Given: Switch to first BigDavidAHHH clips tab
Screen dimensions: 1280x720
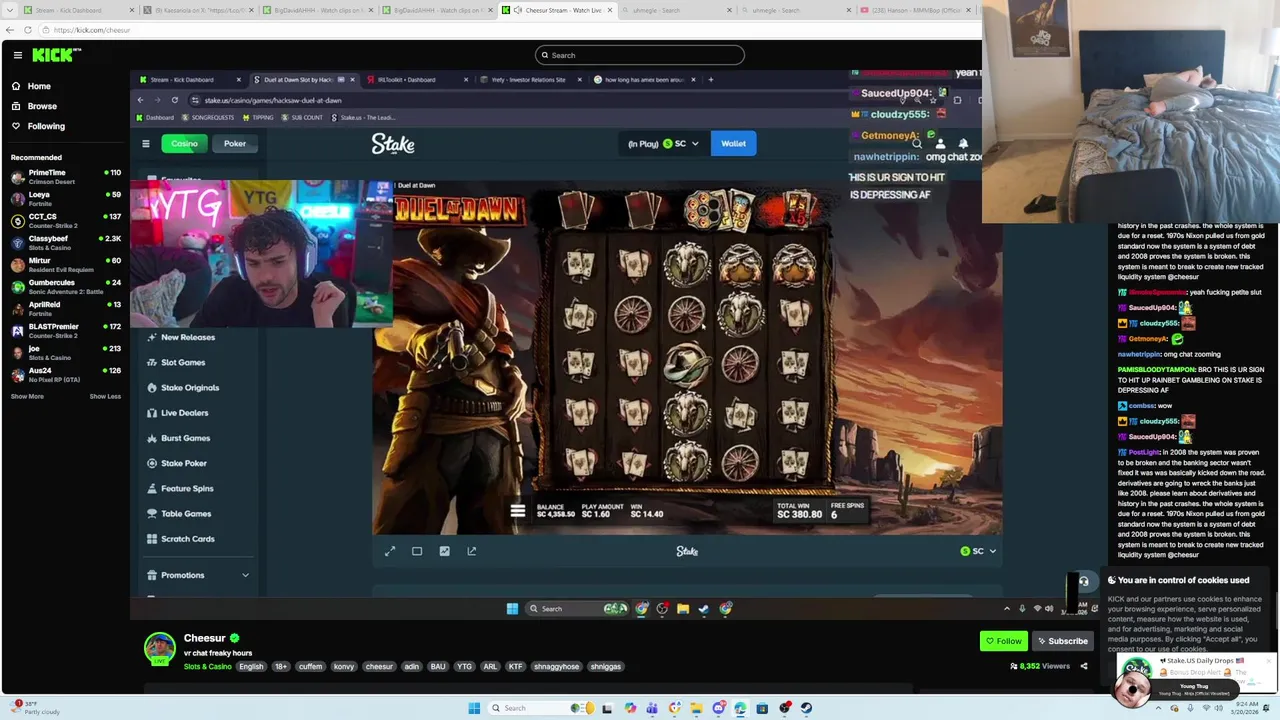Looking at the screenshot, I should [x=315, y=10].
